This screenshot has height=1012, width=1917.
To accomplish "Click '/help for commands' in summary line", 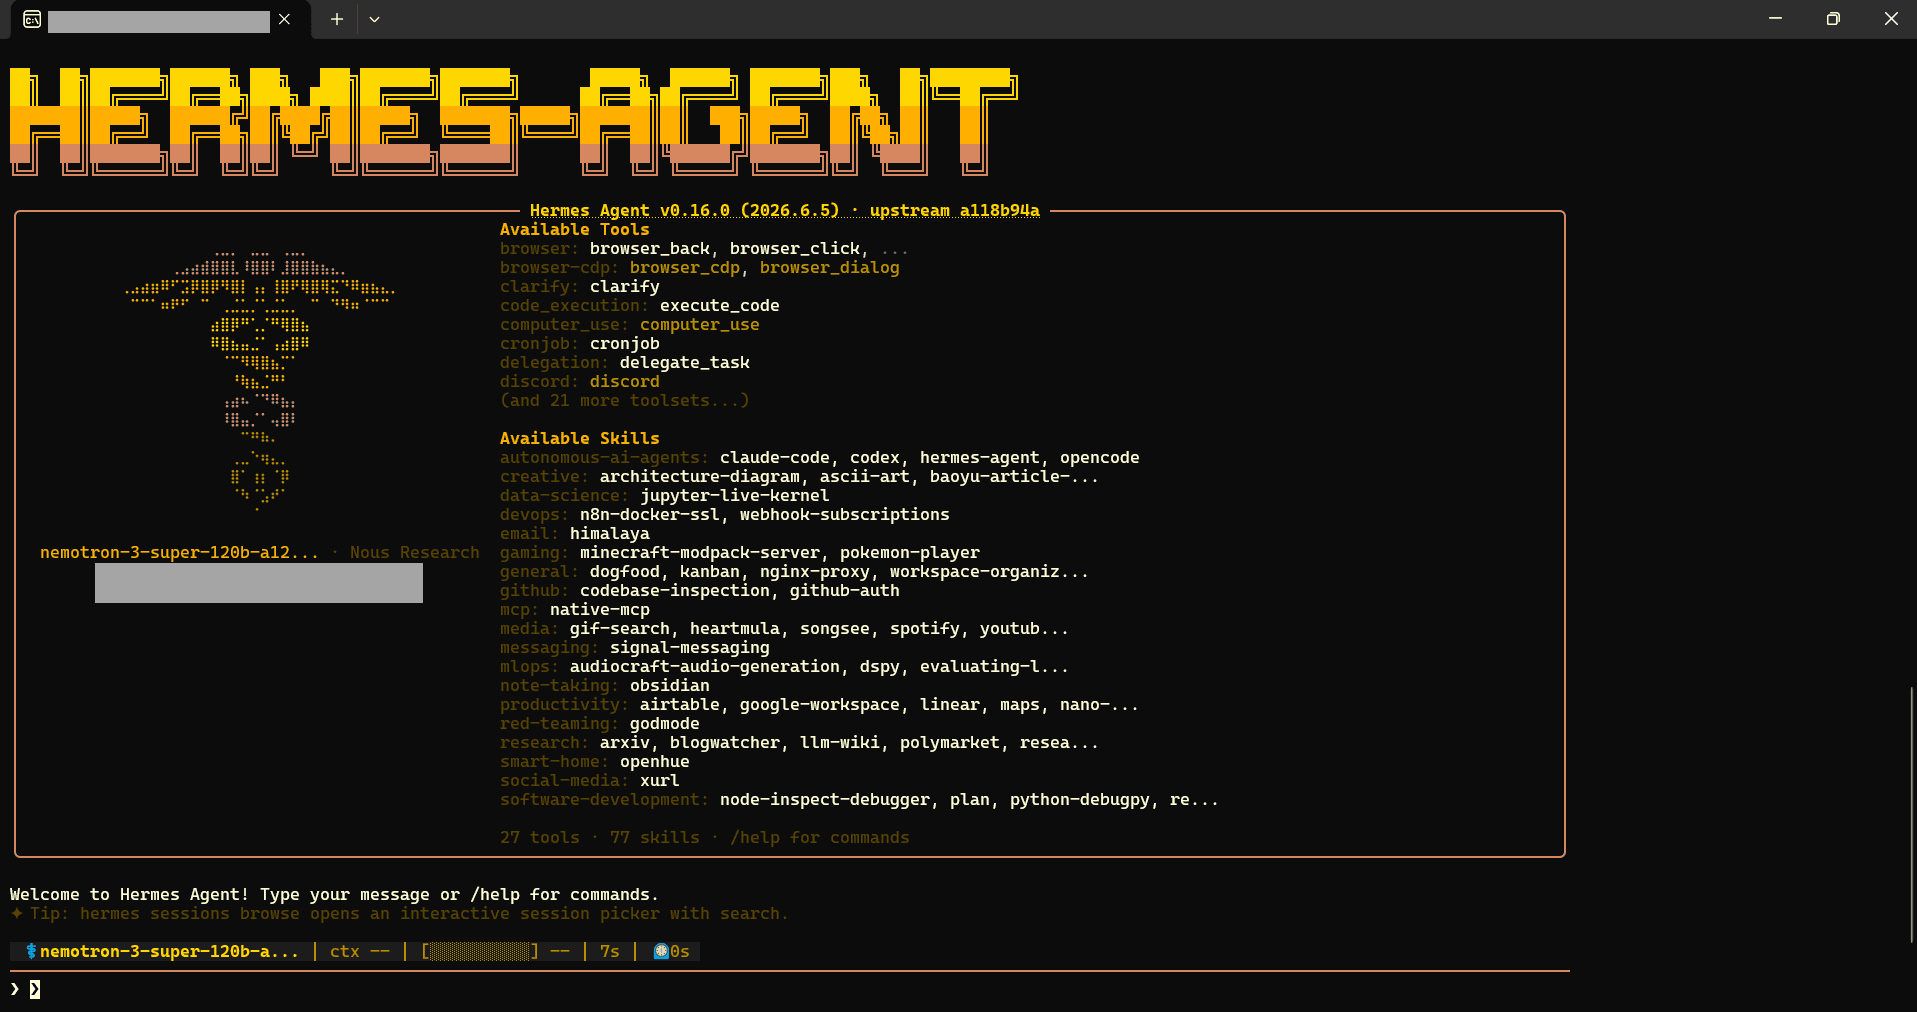I will 819,837.
